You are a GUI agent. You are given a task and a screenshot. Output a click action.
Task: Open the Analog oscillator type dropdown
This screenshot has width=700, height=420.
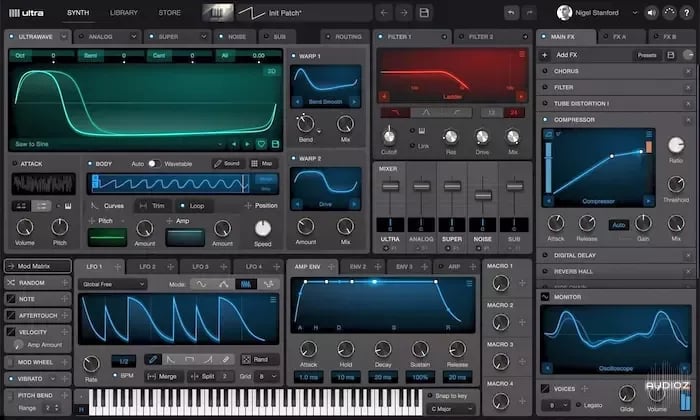coord(133,37)
